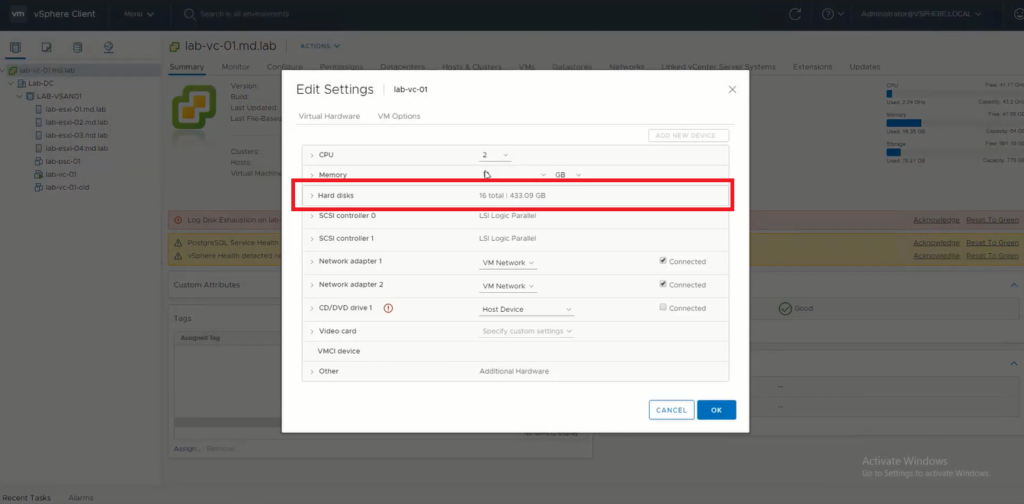This screenshot has width=1024, height=504.
Task: Click the lab-vc-01.md.lab vCenter icon in title
Action: 174,46
